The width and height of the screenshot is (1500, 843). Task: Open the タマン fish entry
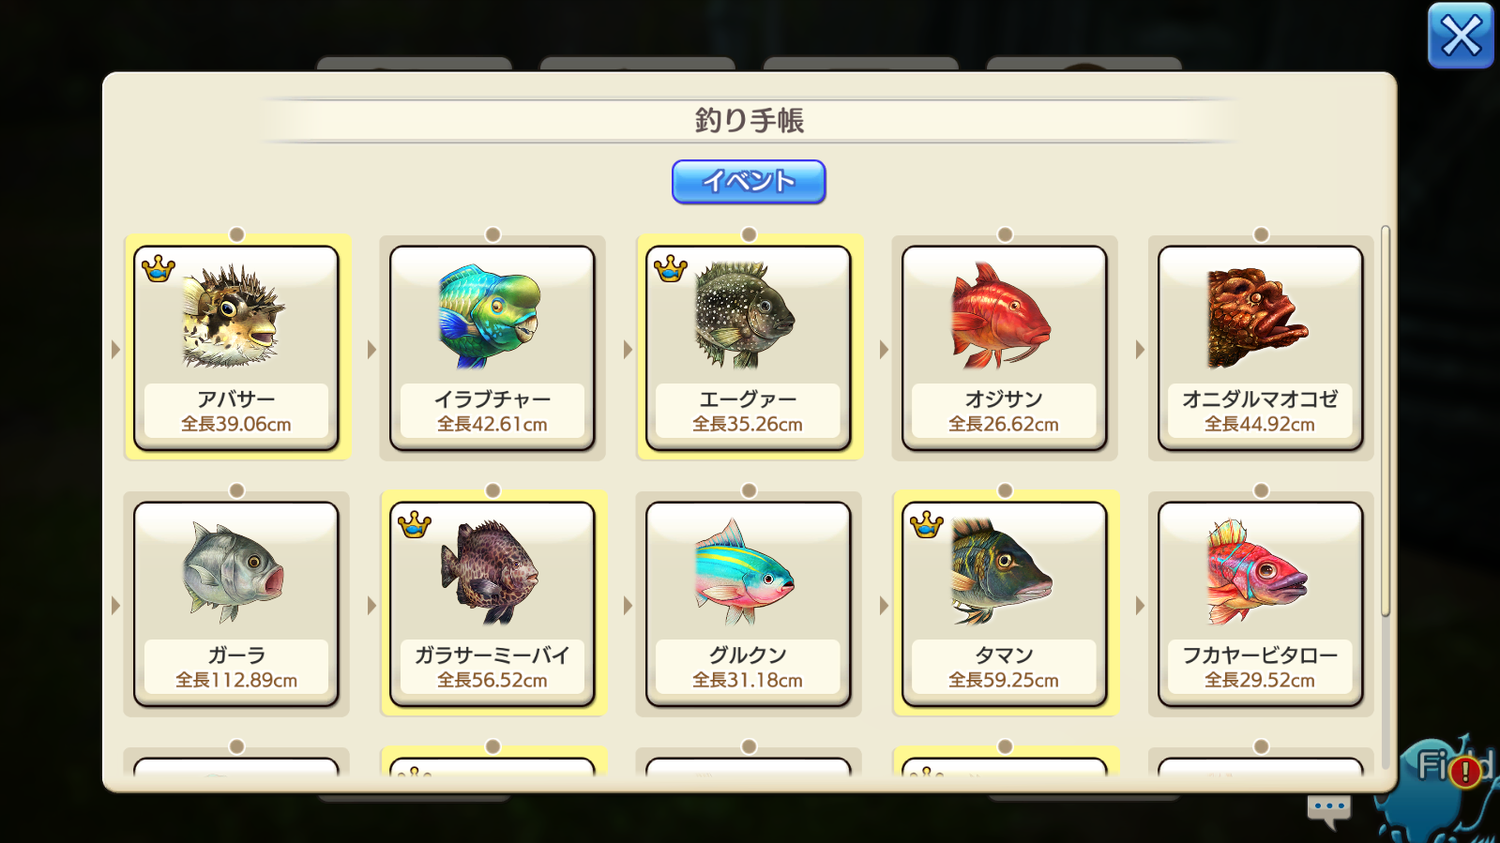[x=1004, y=604]
